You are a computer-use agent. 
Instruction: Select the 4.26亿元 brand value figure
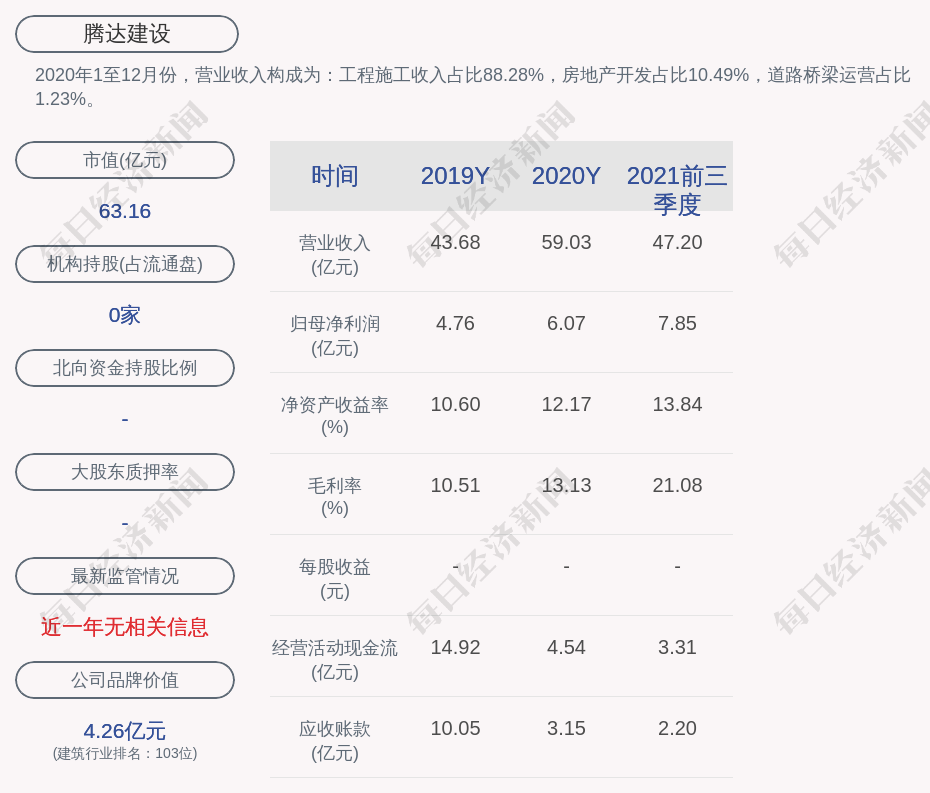click(x=125, y=731)
